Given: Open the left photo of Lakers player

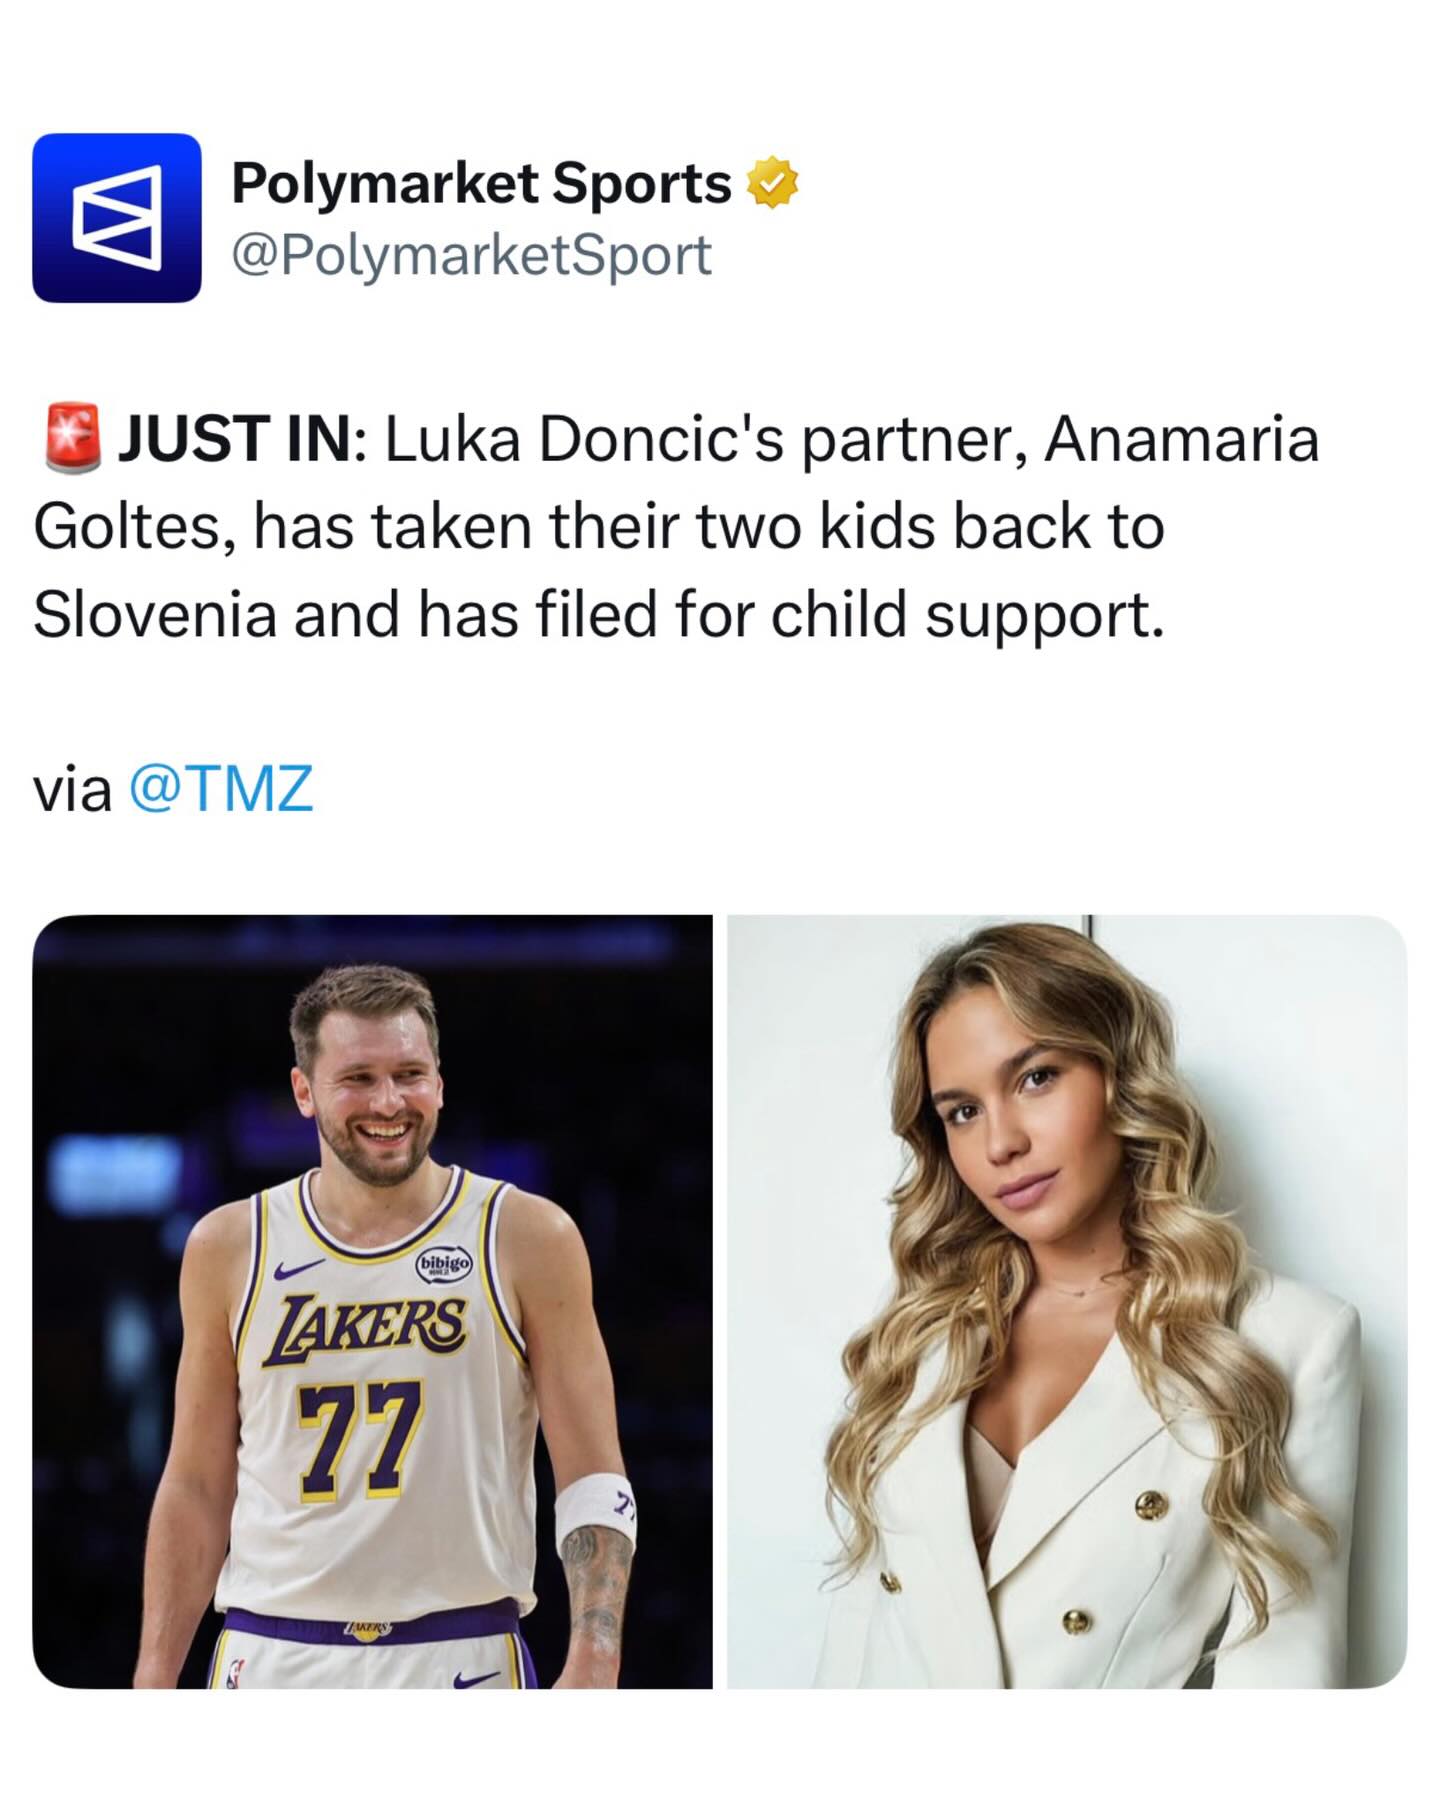Looking at the screenshot, I should point(372,1300).
